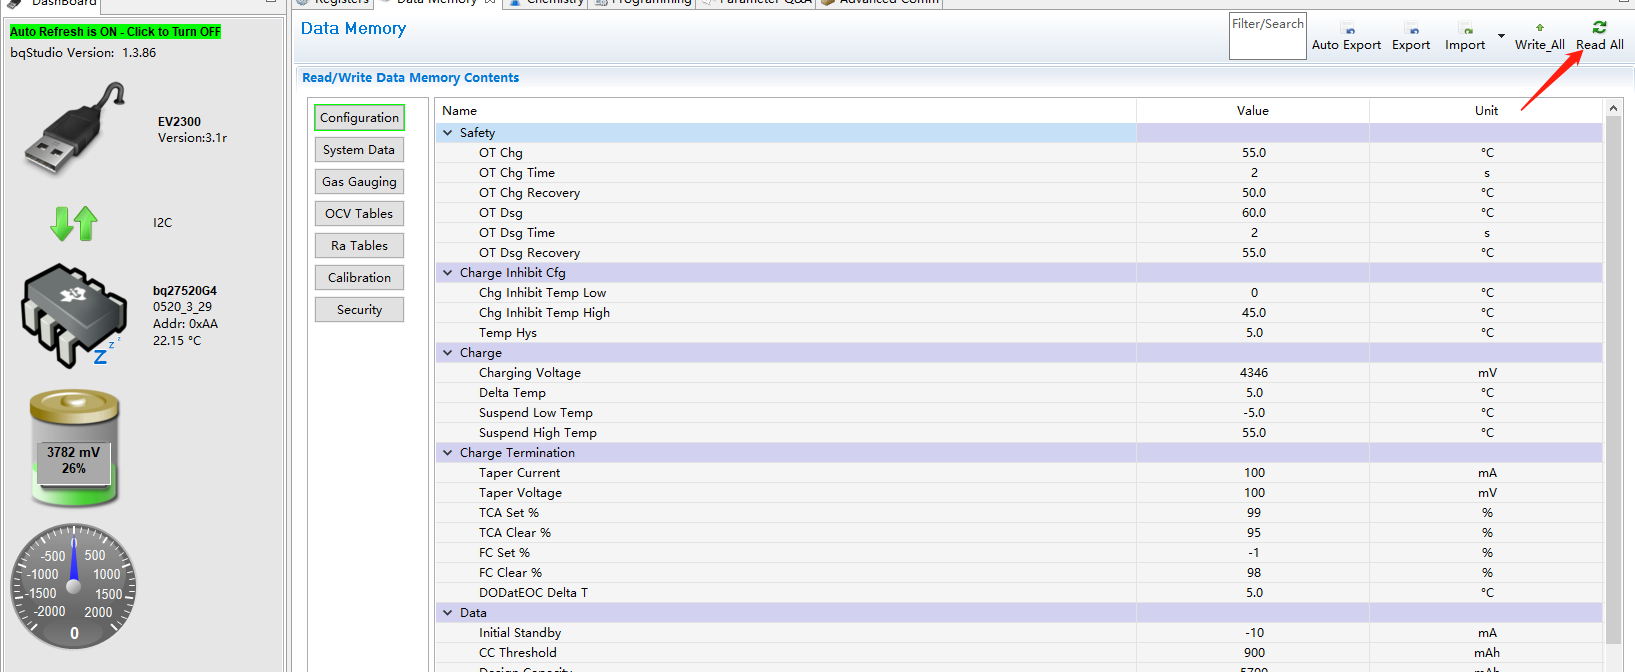Click the EV2300 USB adapter icon

coord(74,128)
